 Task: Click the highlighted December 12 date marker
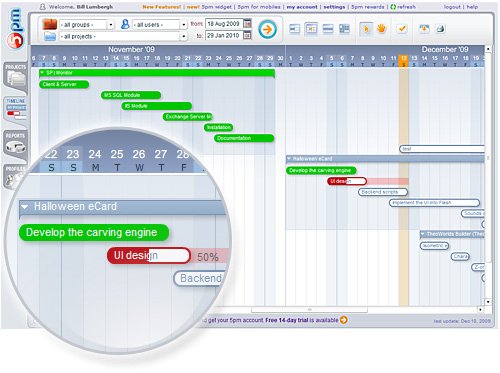(403, 61)
